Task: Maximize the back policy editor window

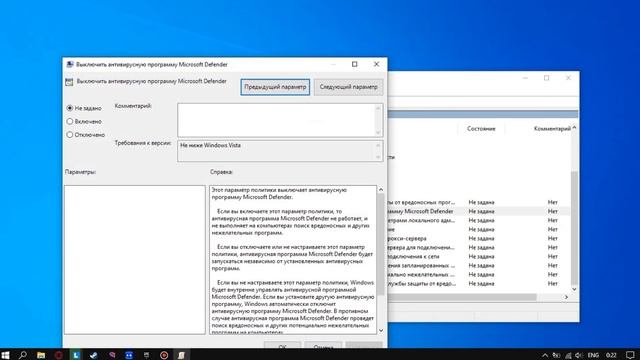Action: click(x=547, y=78)
